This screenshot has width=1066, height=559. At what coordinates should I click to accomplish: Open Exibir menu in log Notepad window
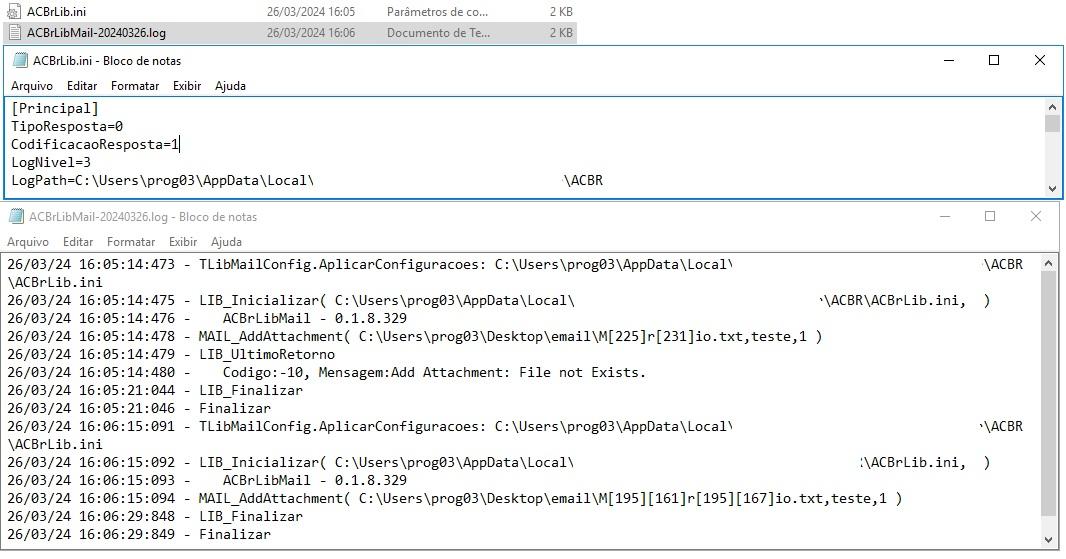click(183, 241)
